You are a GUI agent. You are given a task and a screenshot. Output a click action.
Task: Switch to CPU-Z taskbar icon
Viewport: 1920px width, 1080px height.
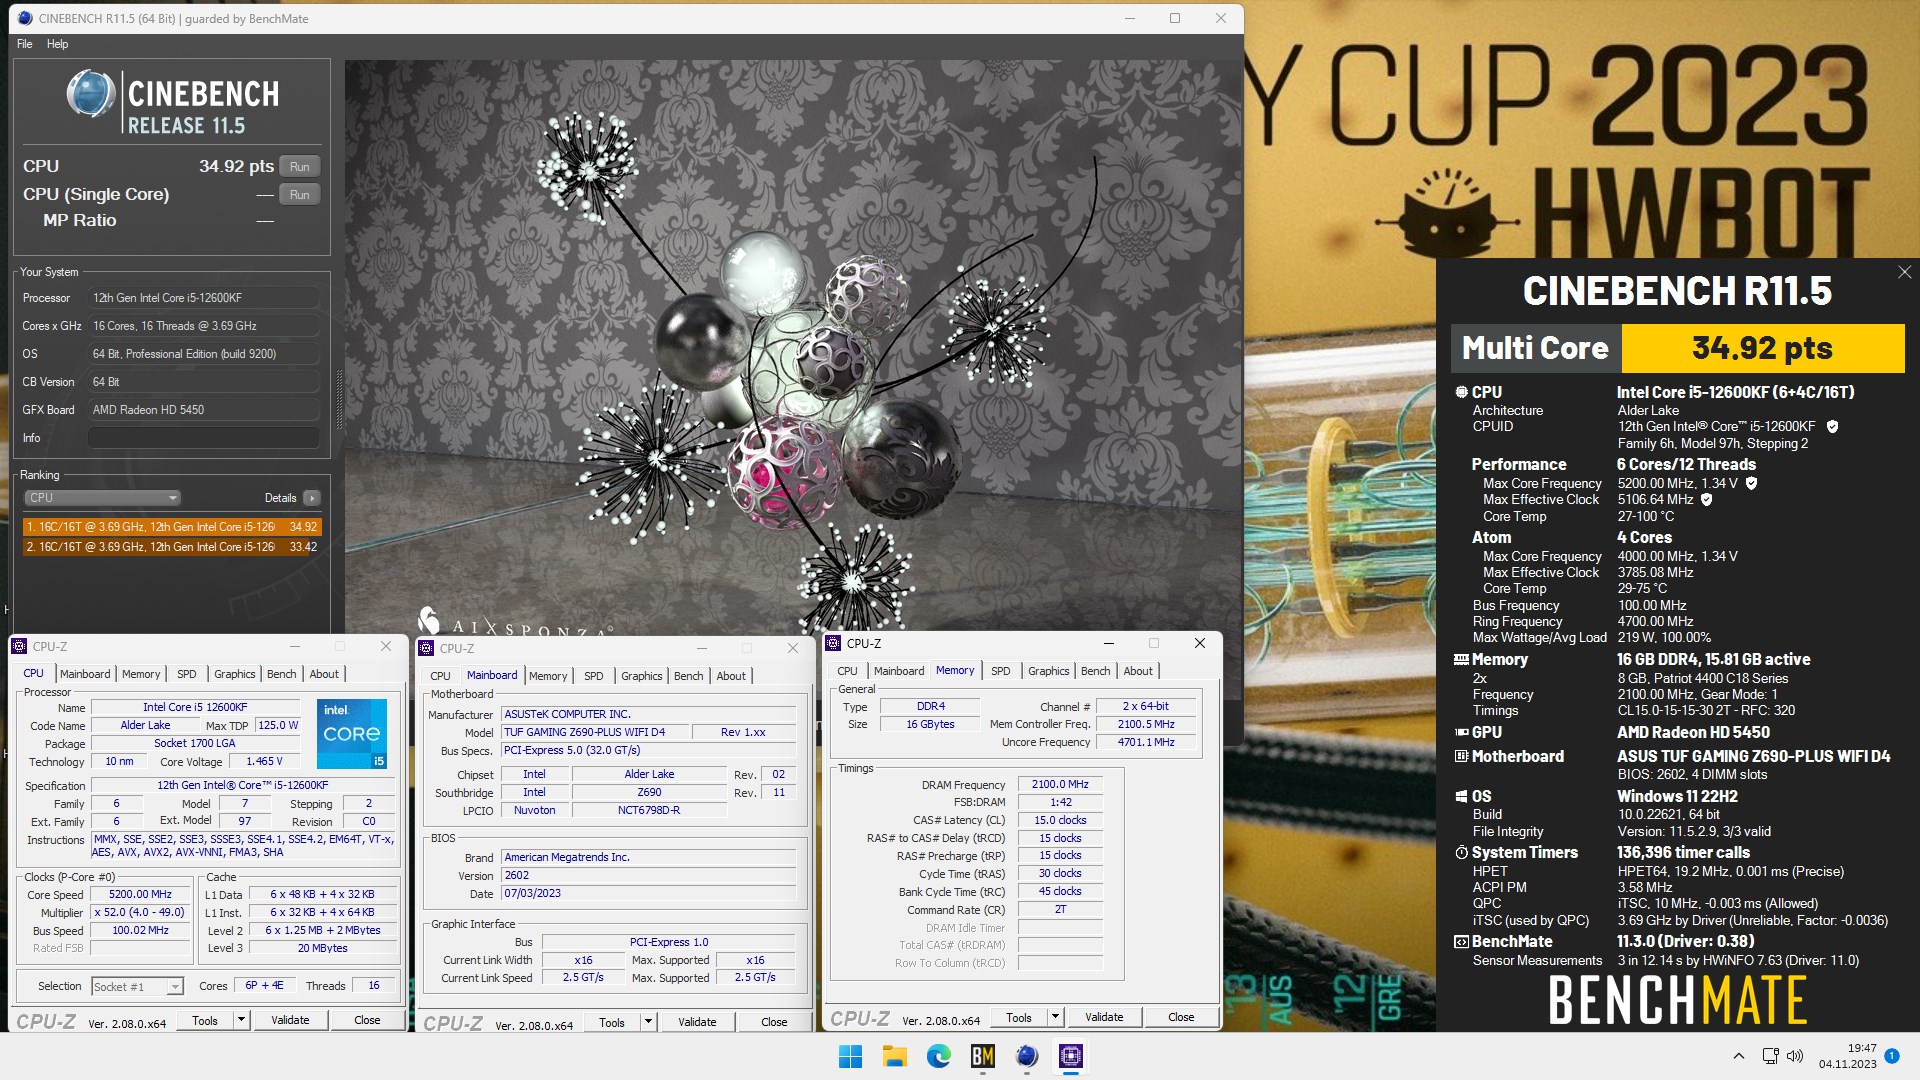coord(1071,1056)
